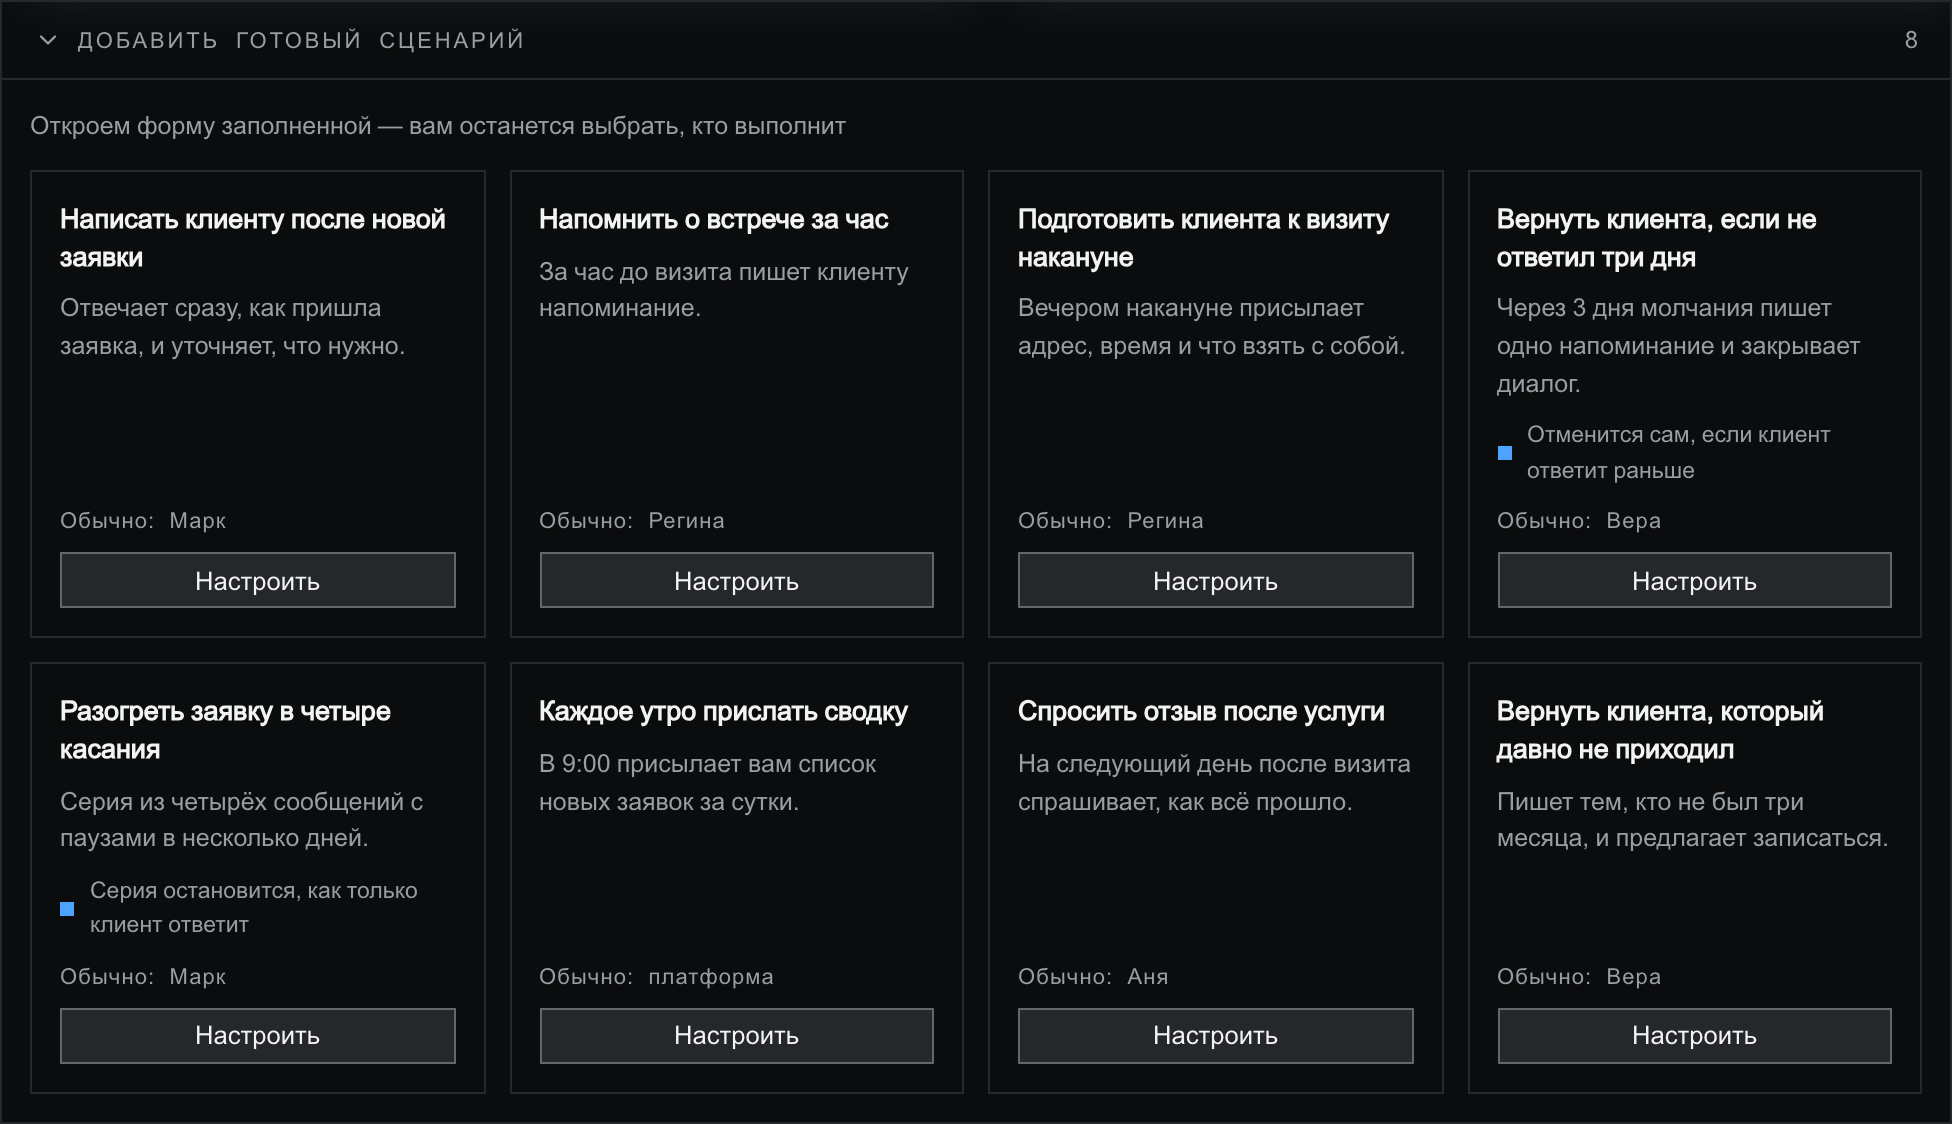1952x1124 pixels.
Task: Click description «На следующий день после визита спрашивает»
Action: [x=1214, y=783]
